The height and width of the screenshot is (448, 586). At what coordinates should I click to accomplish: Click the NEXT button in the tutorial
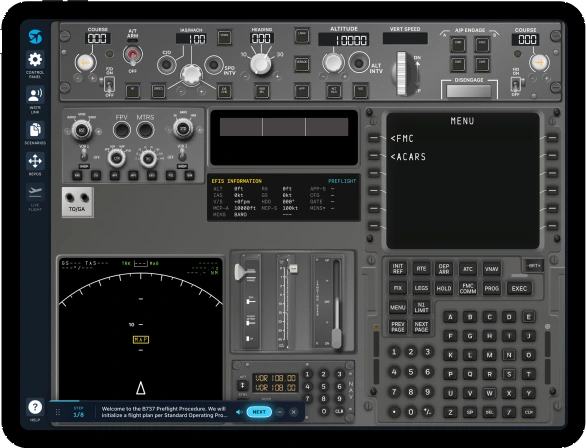point(259,412)
